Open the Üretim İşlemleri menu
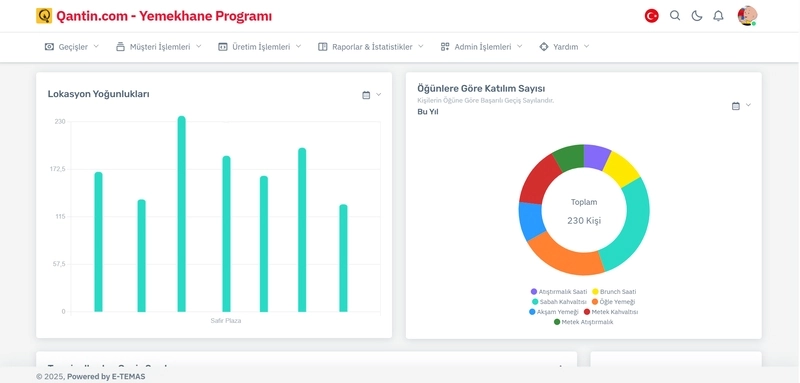 pos(260,47)
